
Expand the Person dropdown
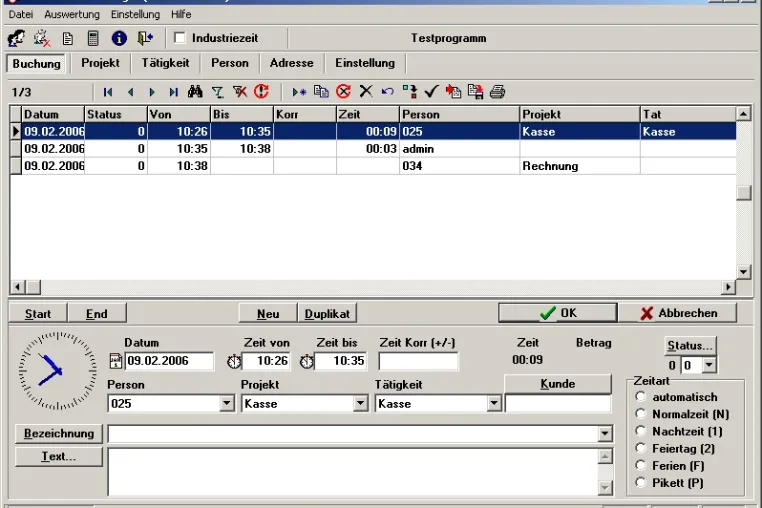(227, 403)
